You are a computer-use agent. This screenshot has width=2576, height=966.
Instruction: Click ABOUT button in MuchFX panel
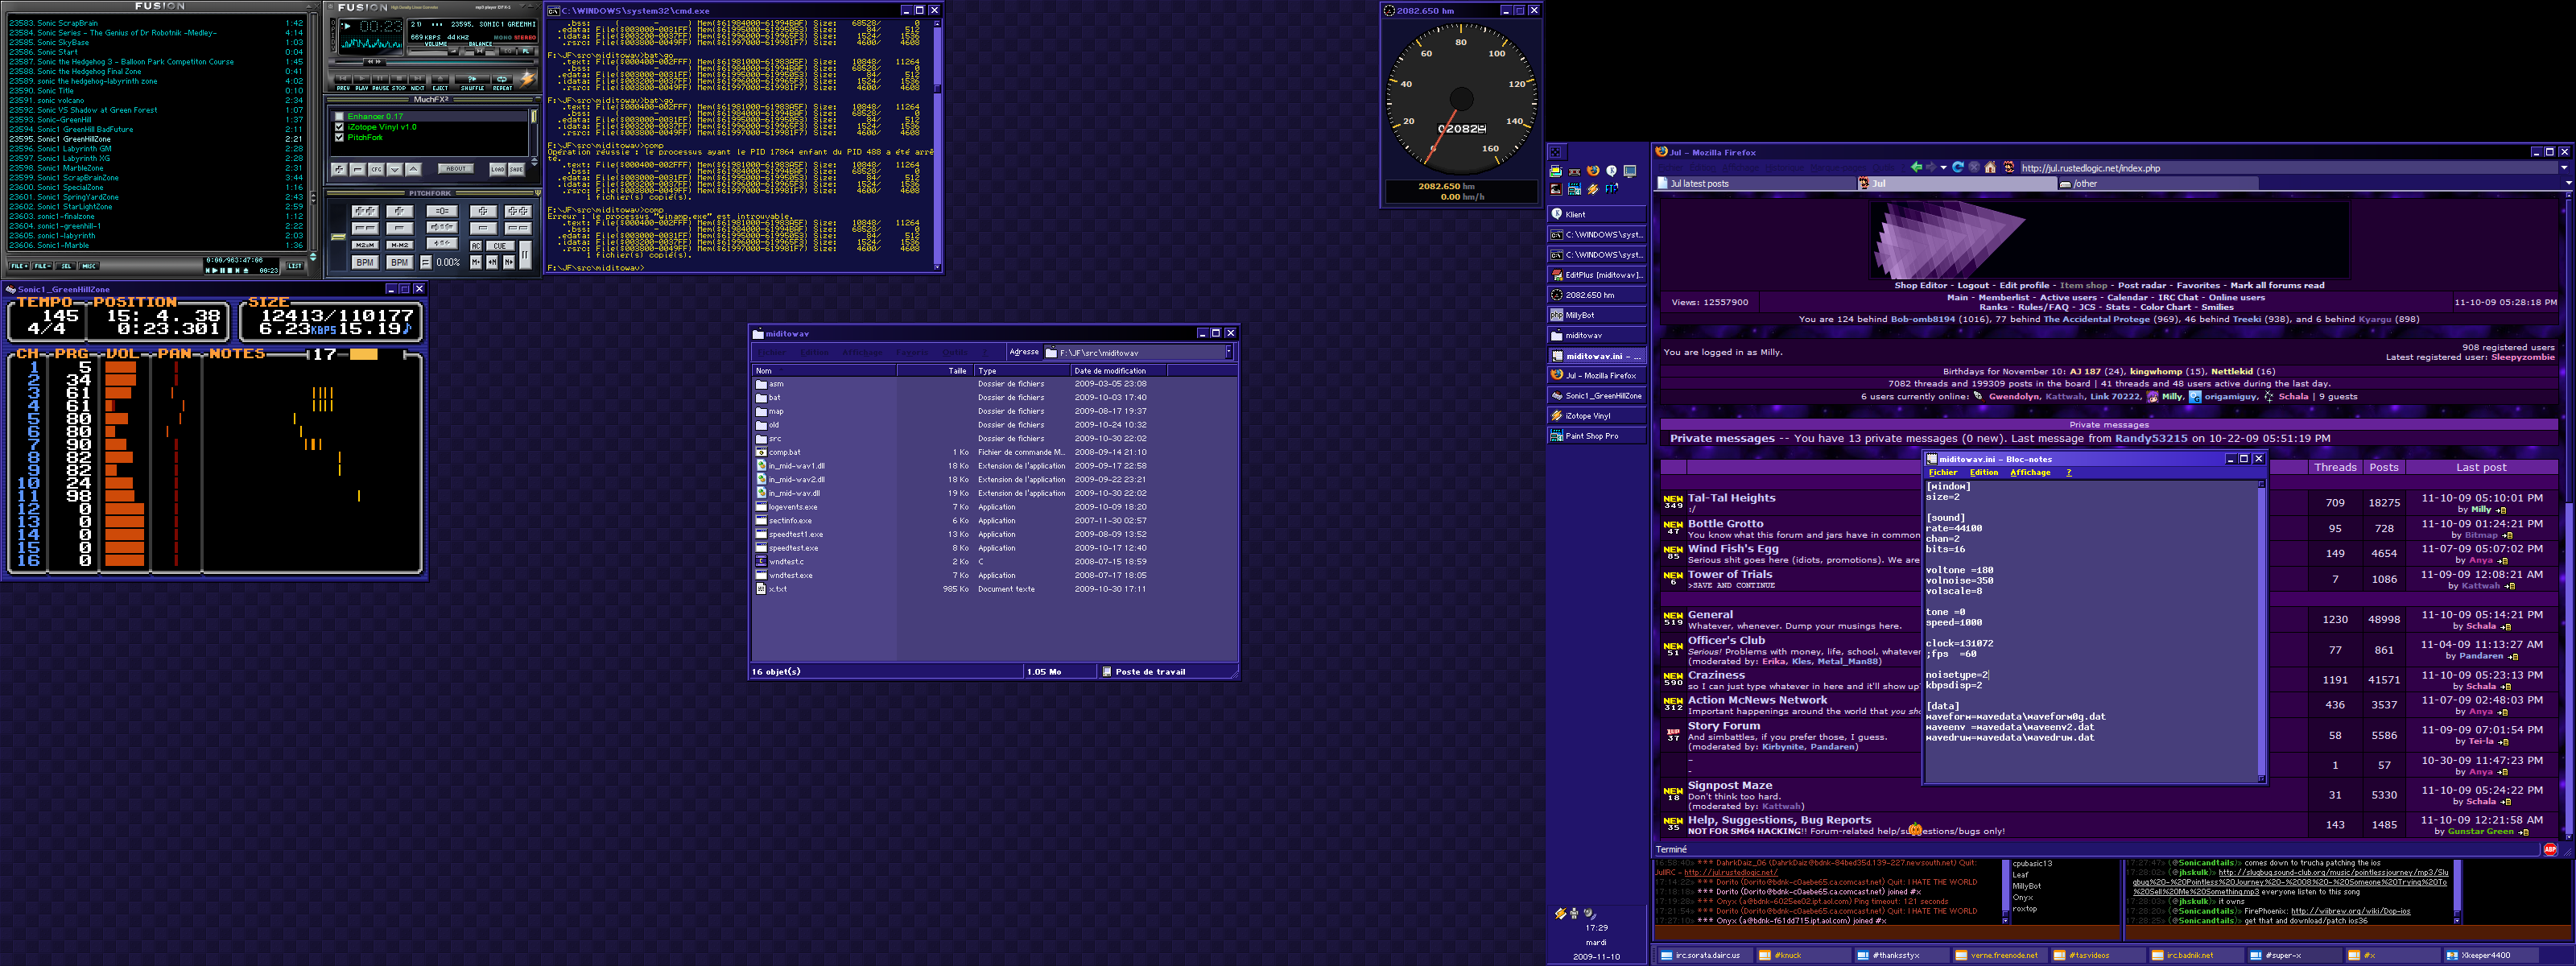tap(456, 169)
